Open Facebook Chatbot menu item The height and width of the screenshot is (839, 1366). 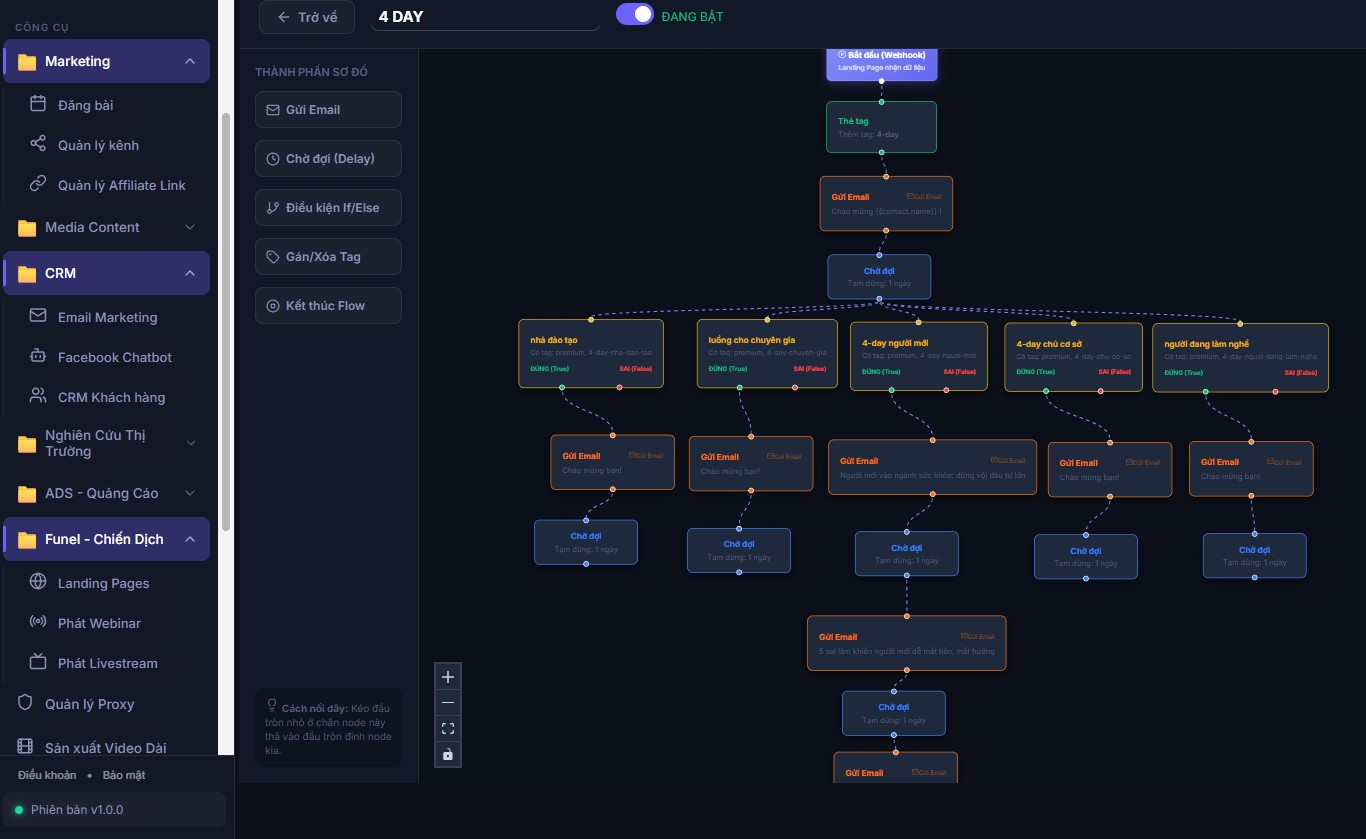click(x=113, y=357)
